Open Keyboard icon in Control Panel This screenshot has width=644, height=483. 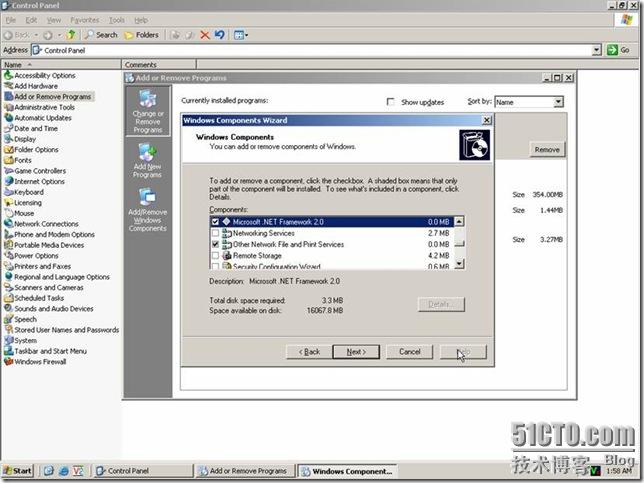pyautogui.click(x=9, y=192)
